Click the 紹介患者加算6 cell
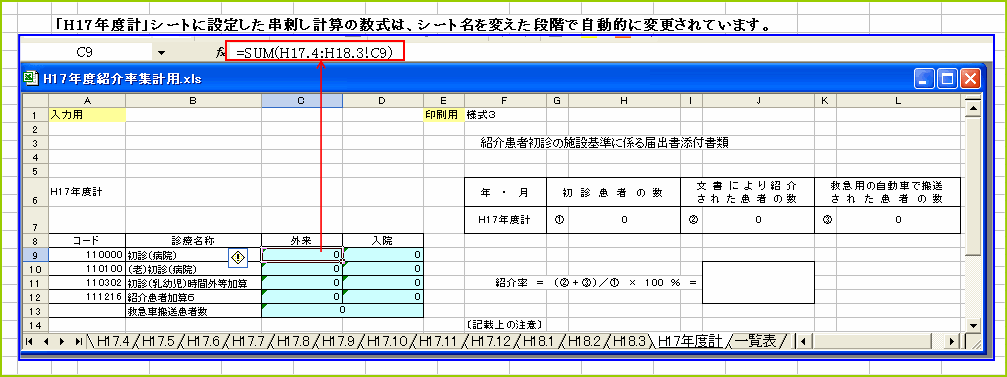 (x=193, y=296)
